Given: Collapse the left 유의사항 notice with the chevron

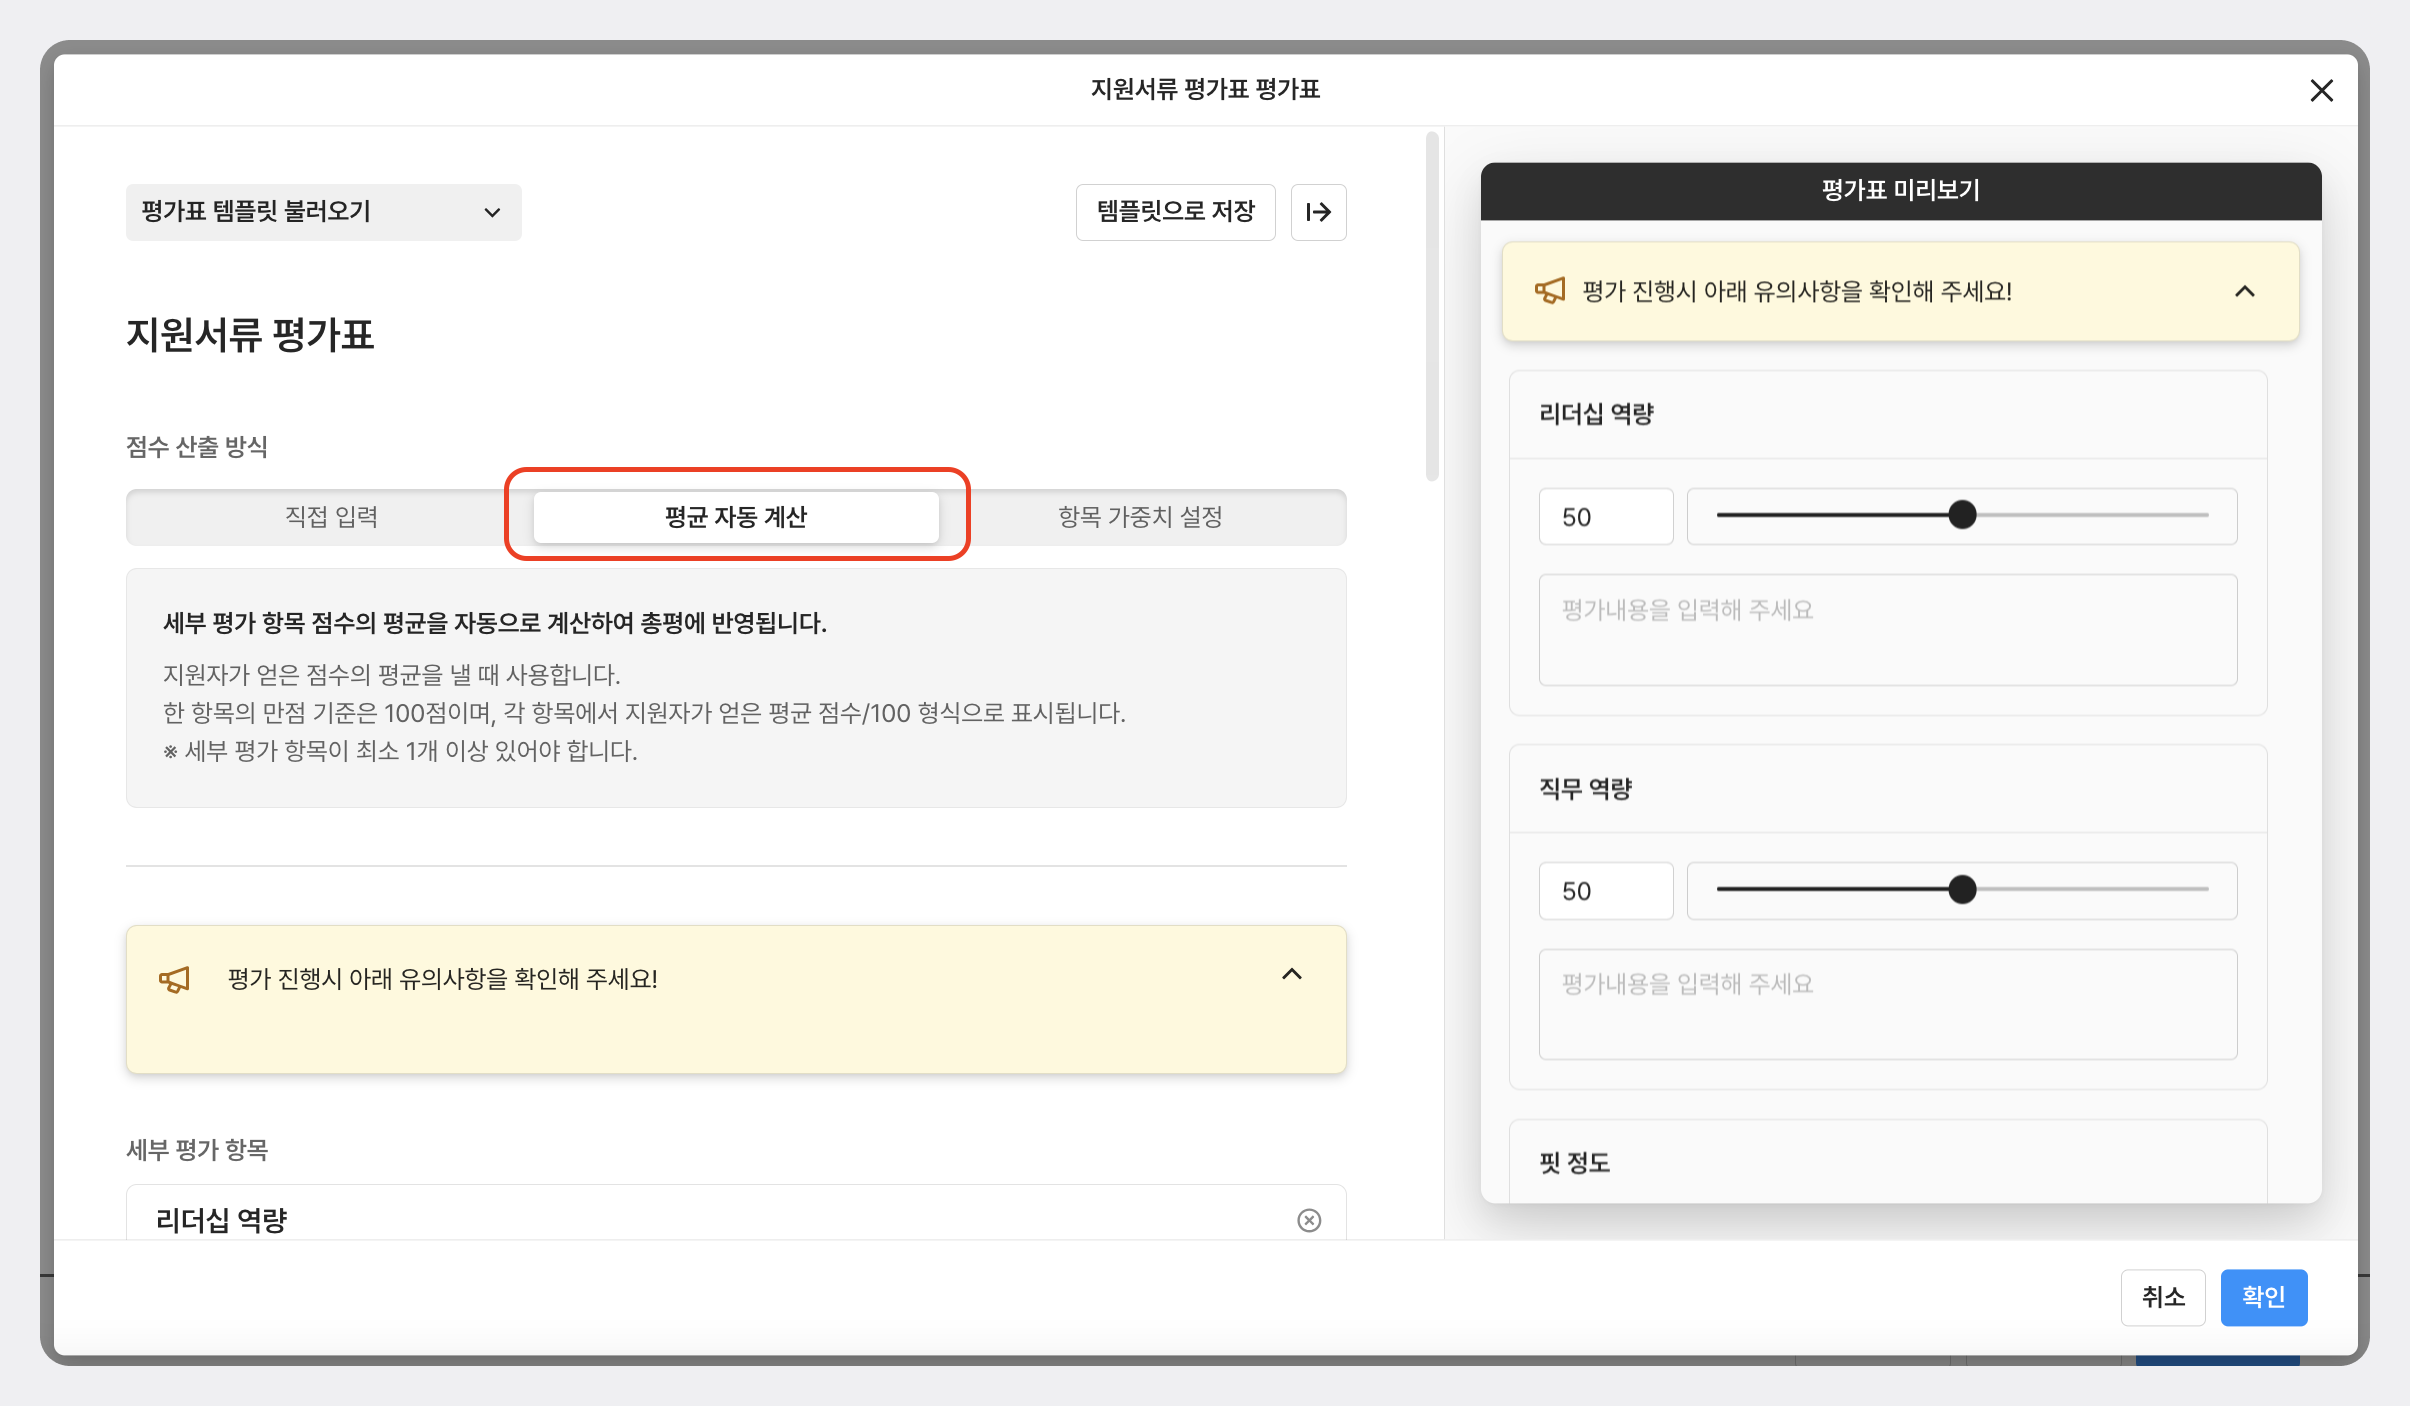Looking at the screenshot, I should [x=1292, y=974].
